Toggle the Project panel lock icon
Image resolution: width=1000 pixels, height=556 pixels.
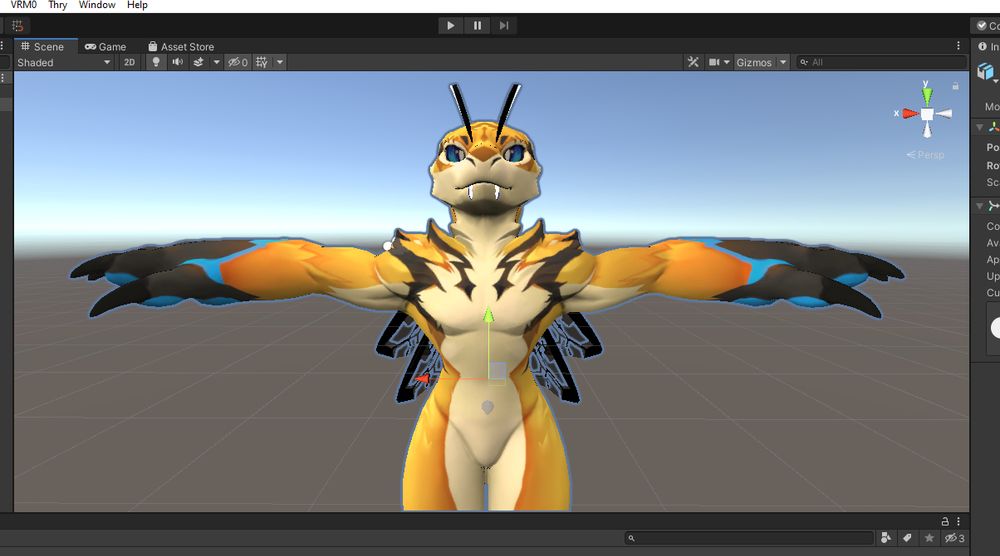tap(945, 521)
